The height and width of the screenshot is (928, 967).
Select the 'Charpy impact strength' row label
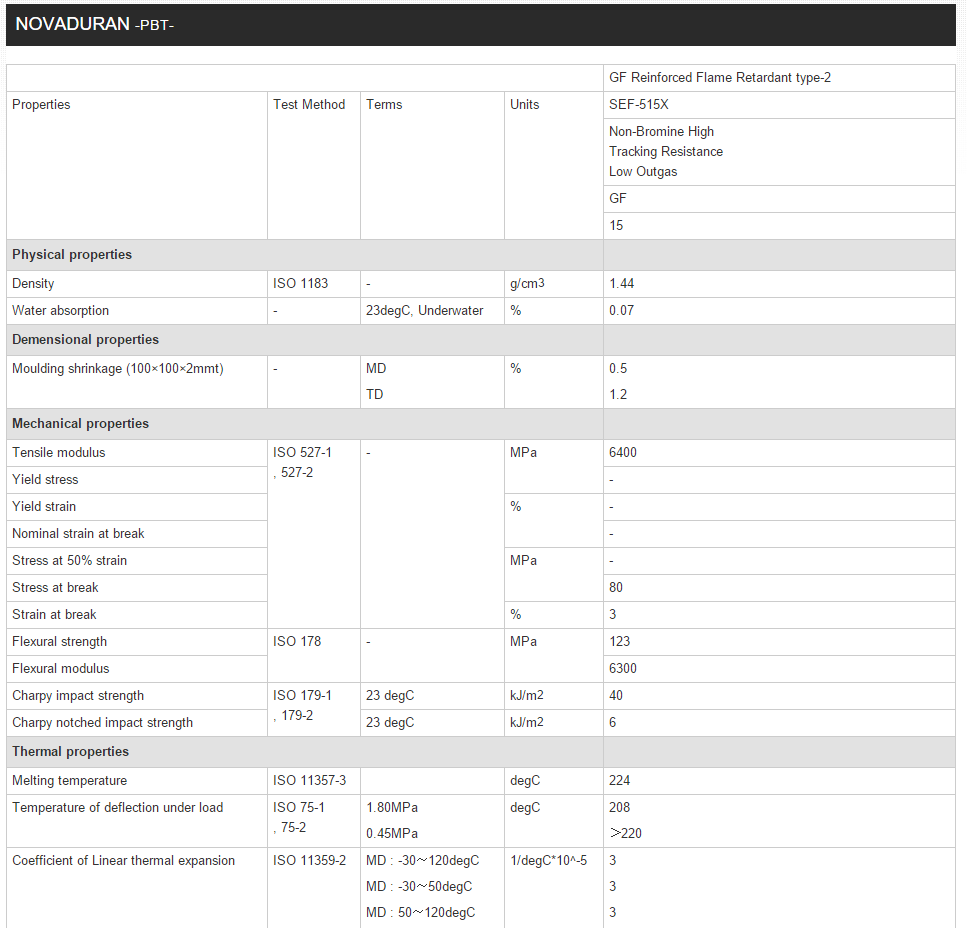click(78, 696)
